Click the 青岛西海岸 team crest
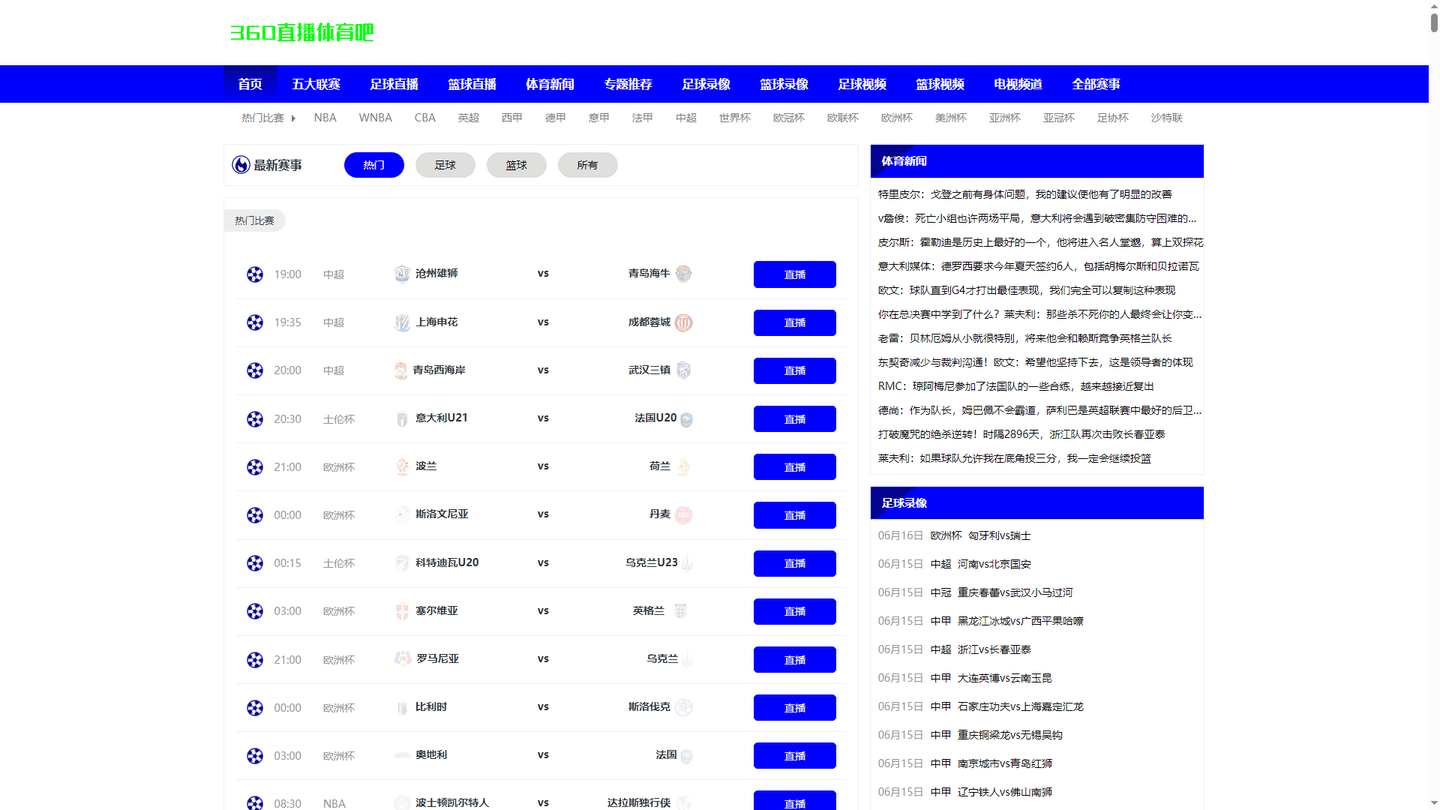The image size is (1440, 810). click(402, 370)
